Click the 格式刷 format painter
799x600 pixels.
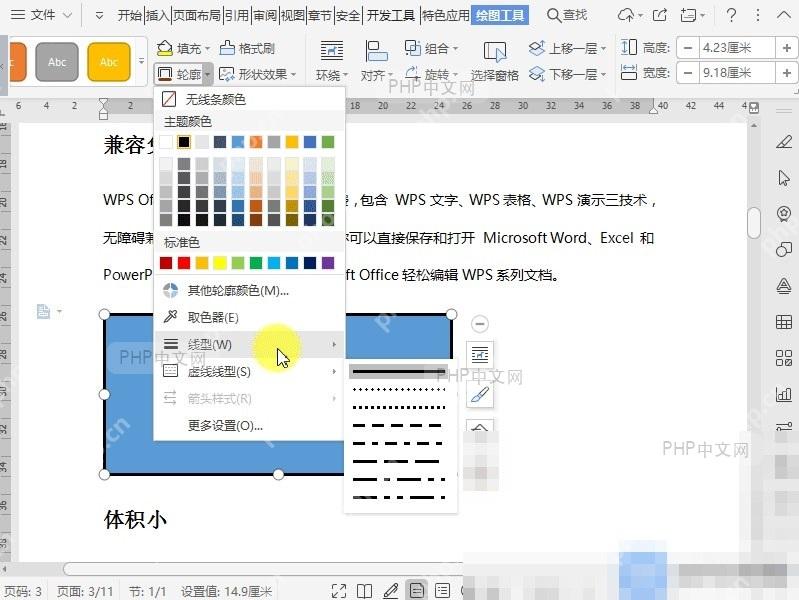coord(247,48)
